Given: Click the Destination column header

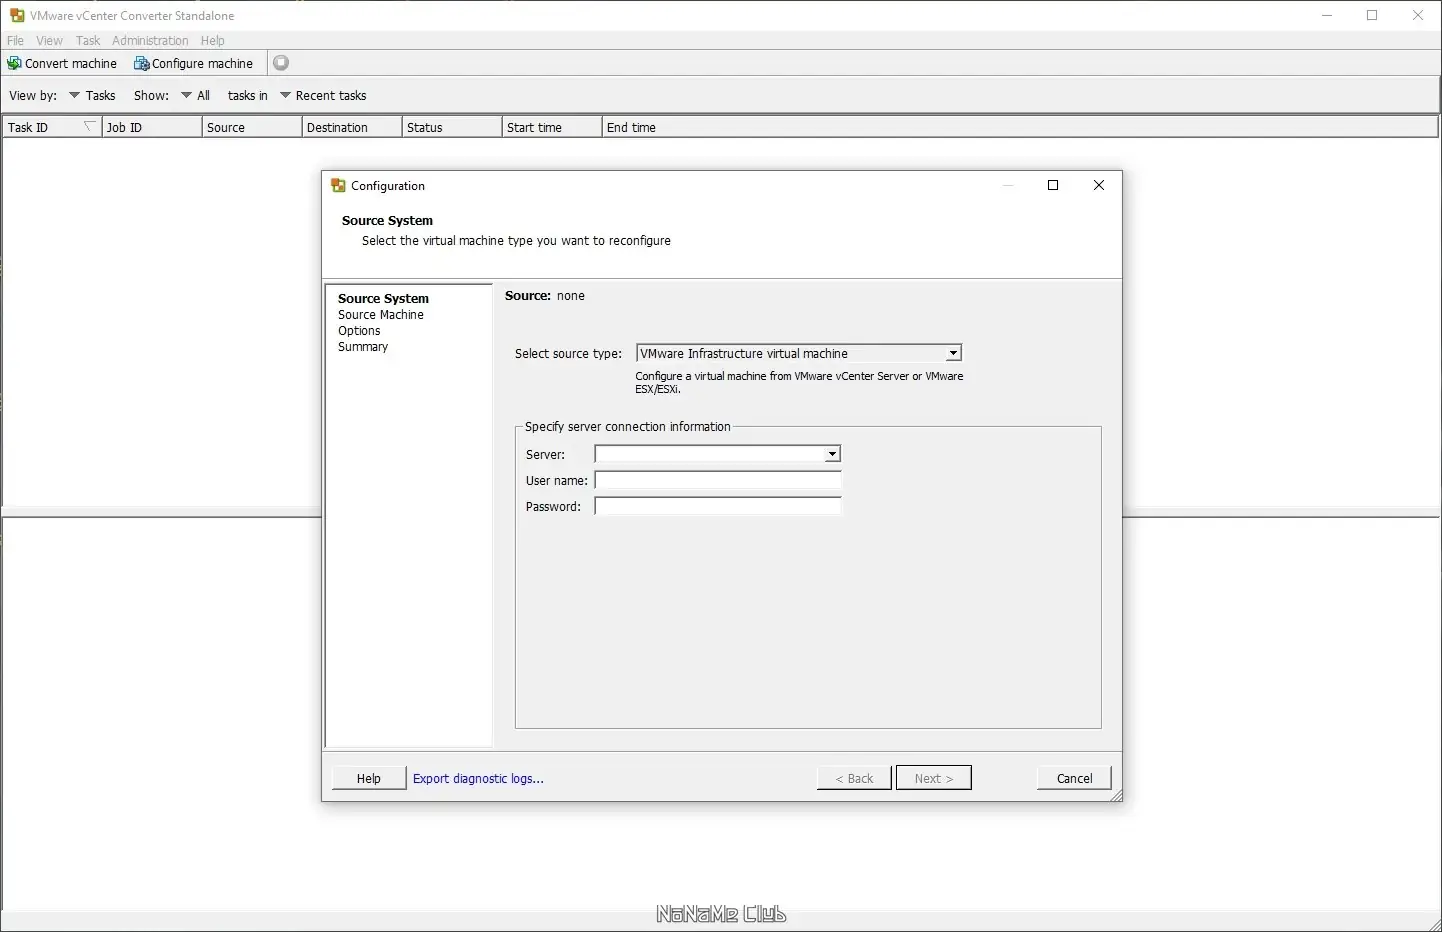Looking at the screenshot, I should pyautogui.click(x=352, y=127).
